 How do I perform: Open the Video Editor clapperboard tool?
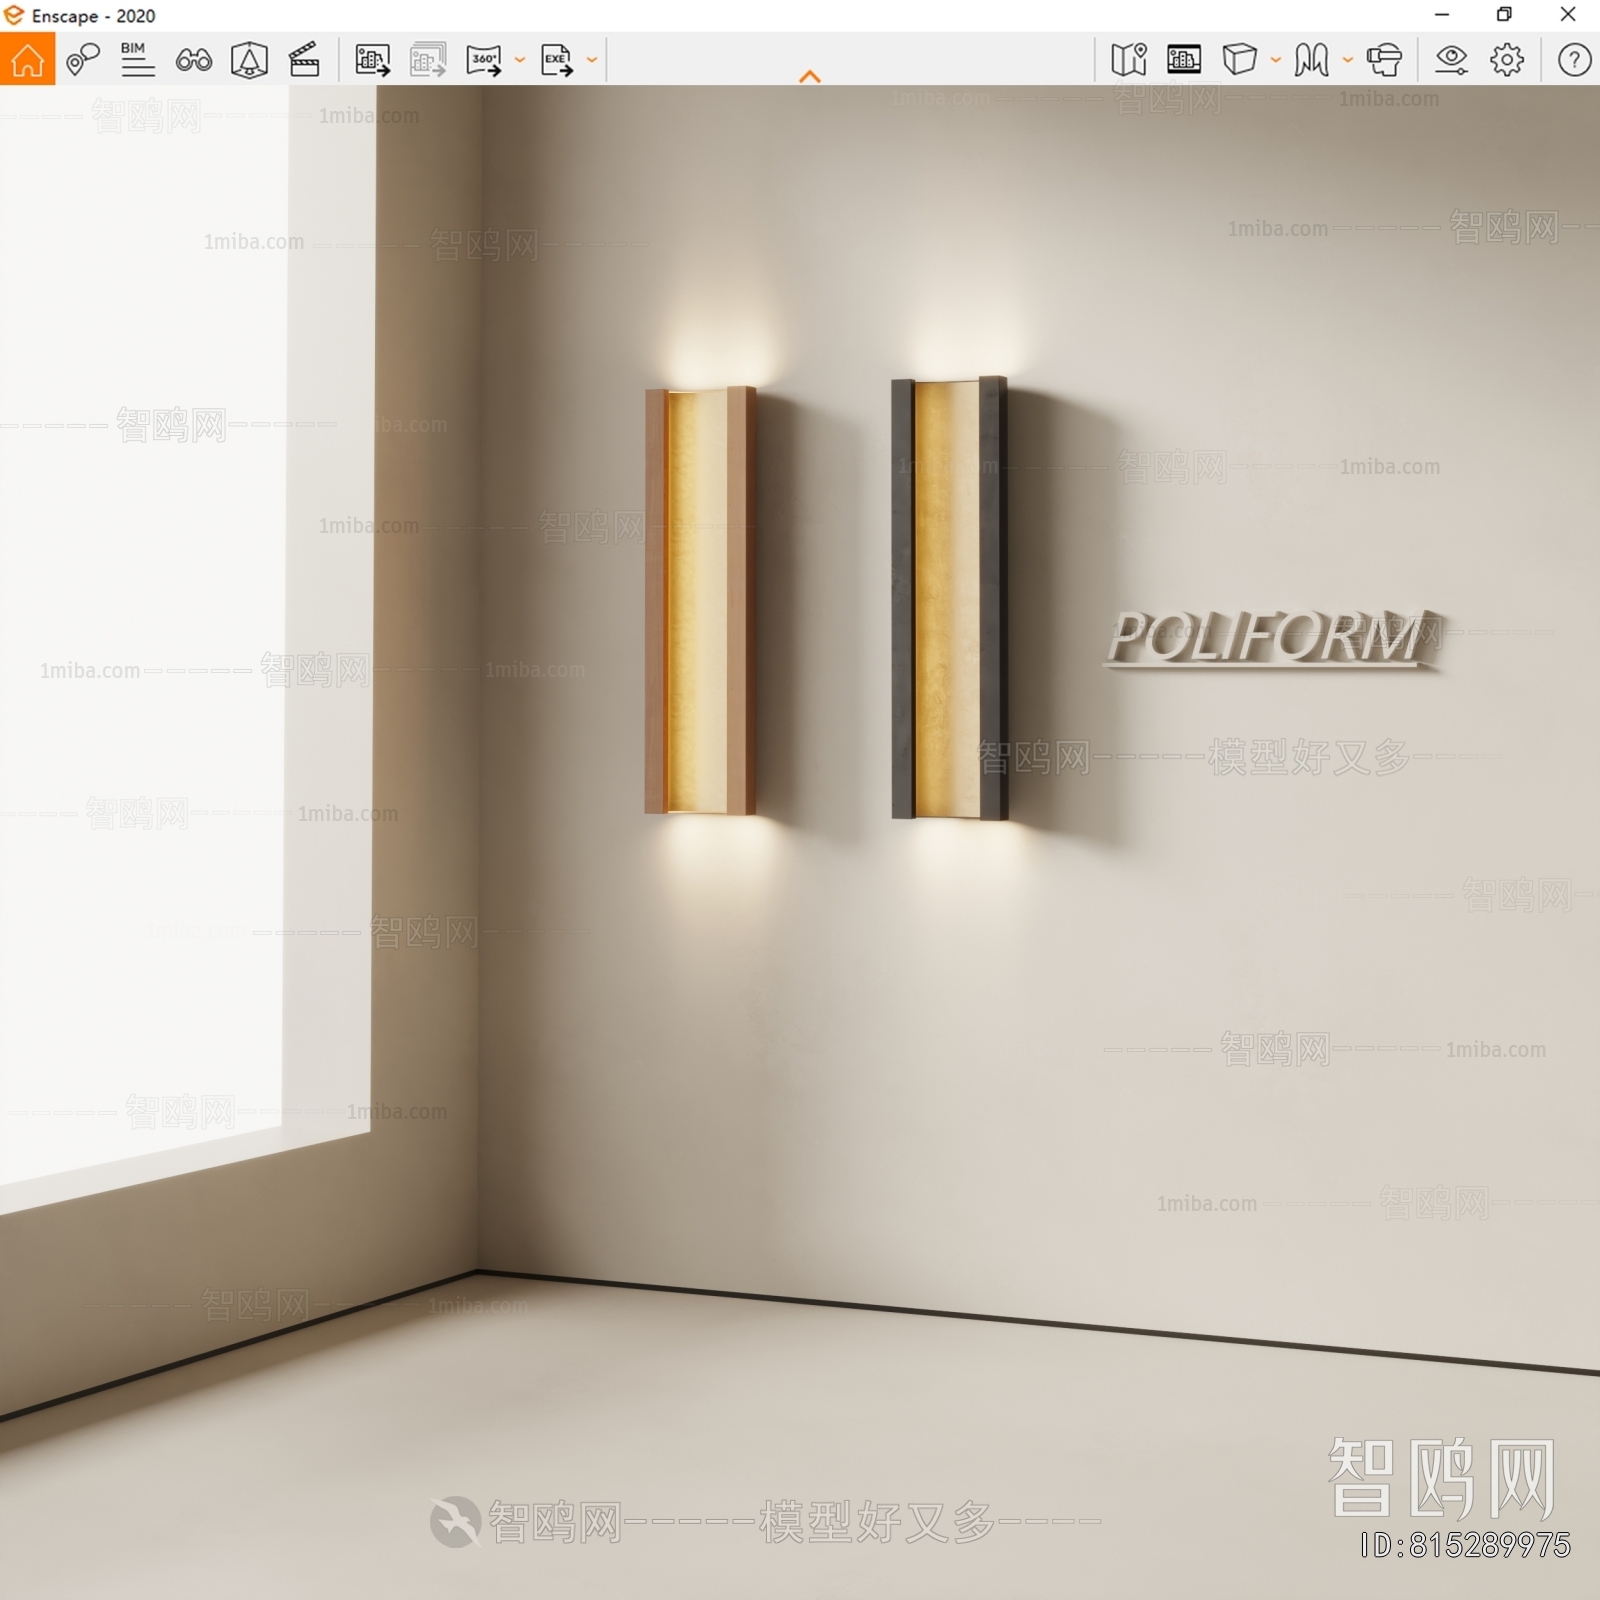coord(306,60)
